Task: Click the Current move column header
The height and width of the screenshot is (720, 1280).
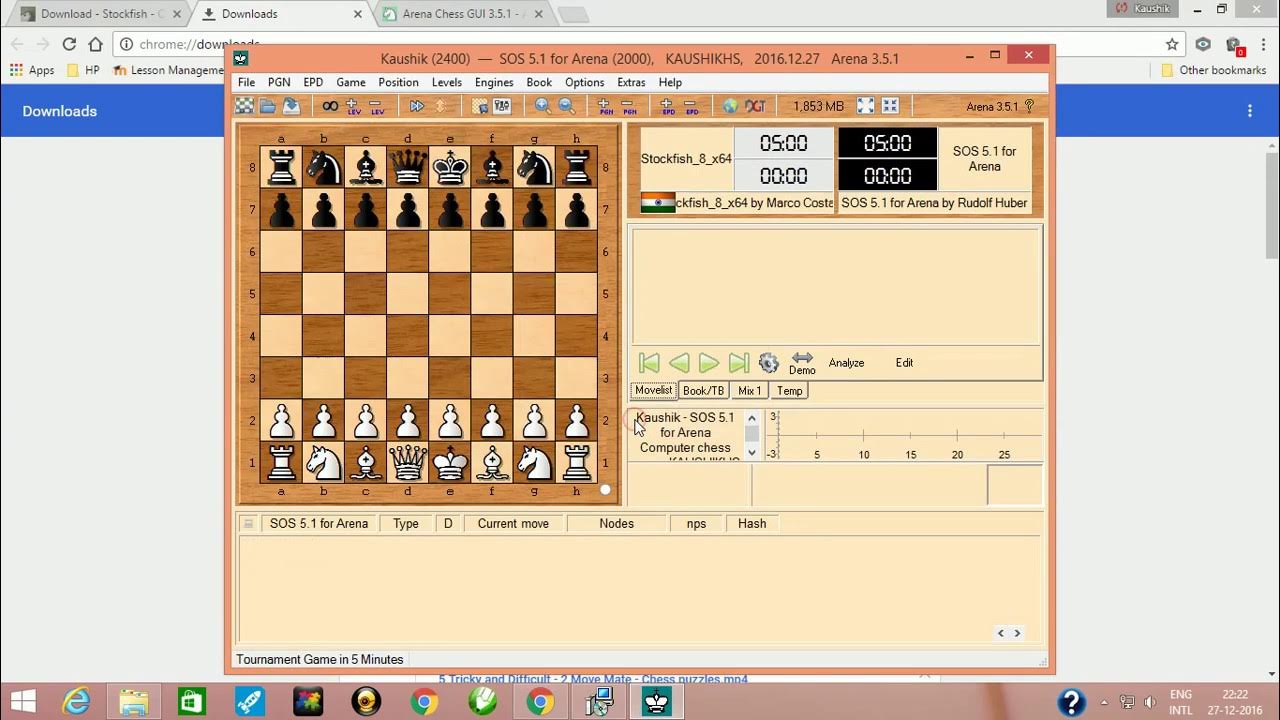Action: pyautogui.click(x=513, y=524)
